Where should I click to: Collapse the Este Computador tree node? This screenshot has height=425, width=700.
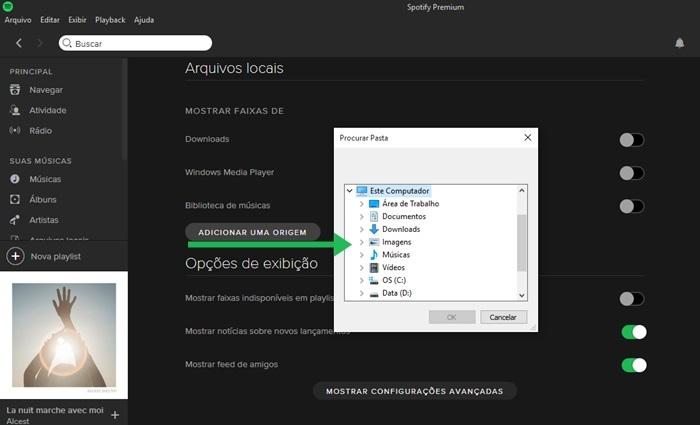pyautogui.click(x=350, y=191)
